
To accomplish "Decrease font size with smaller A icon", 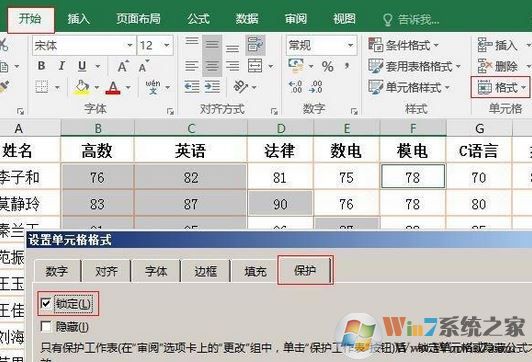I will [x=144, y=66].
